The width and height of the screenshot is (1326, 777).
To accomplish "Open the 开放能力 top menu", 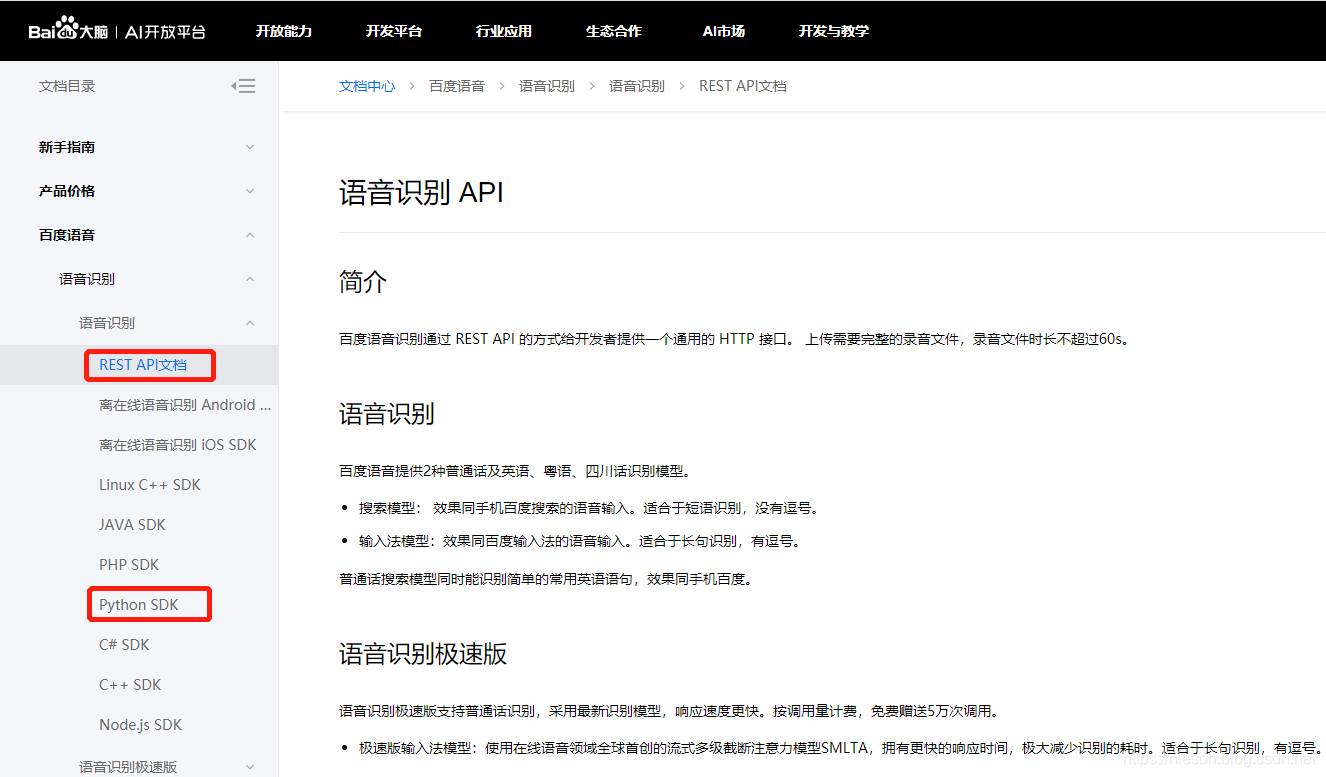I will [x=284, y=31].
